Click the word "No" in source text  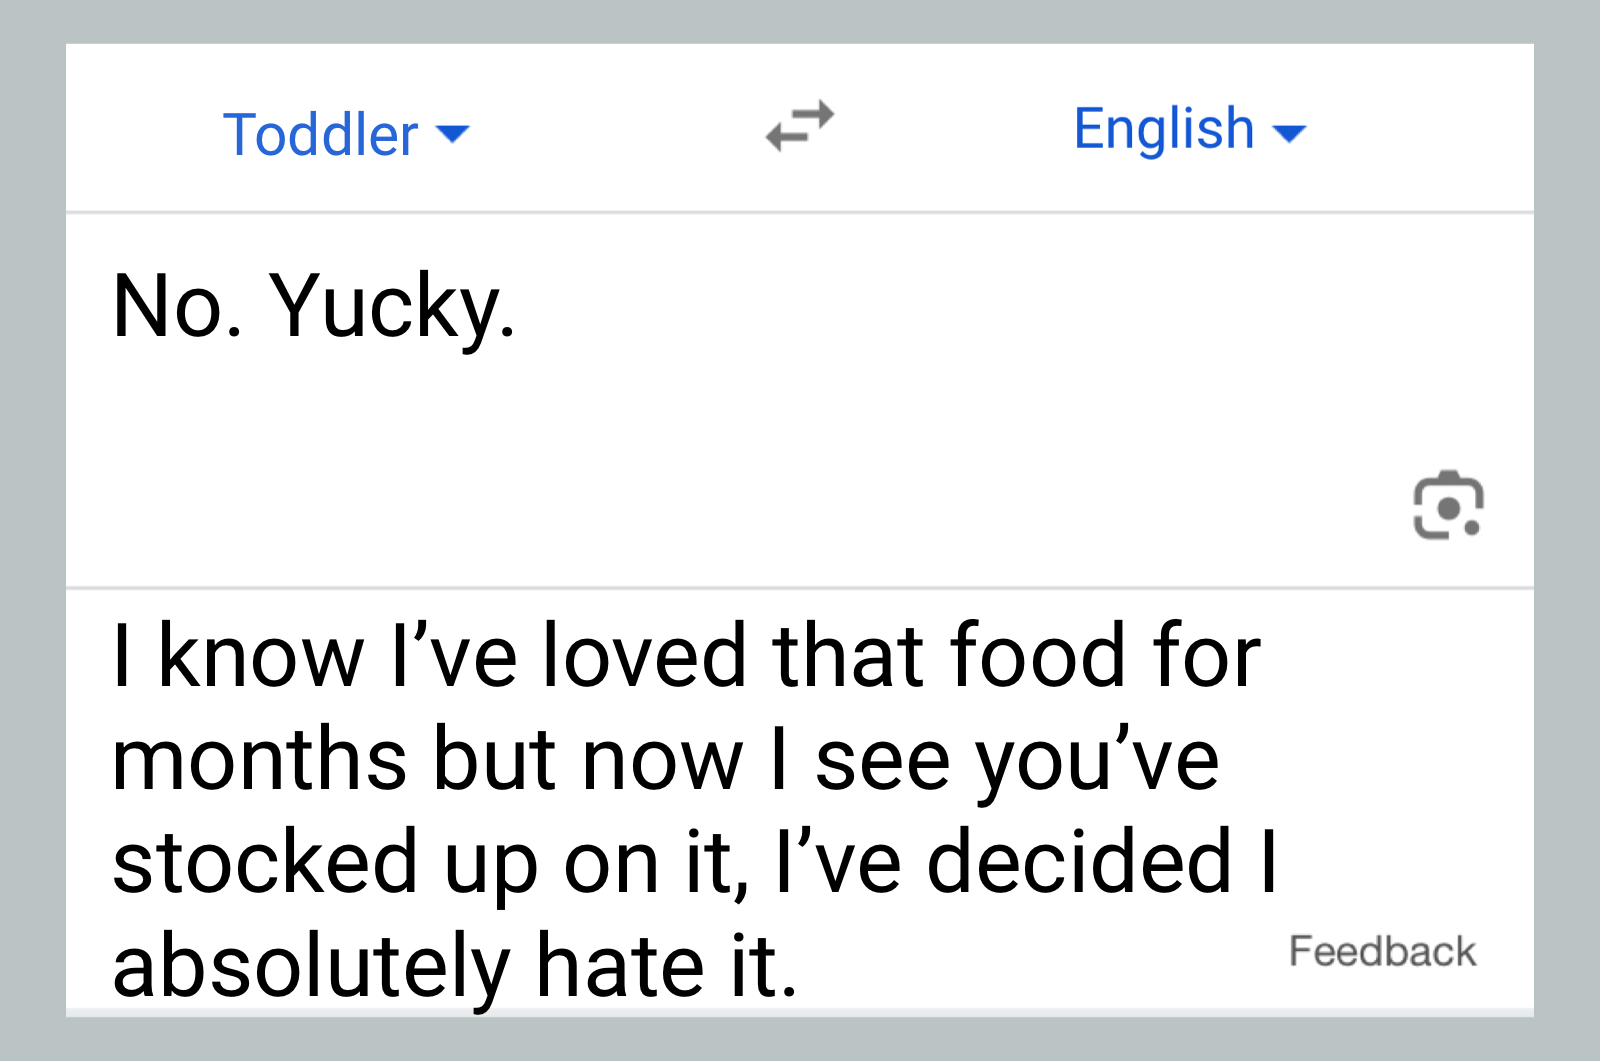tap(170, 307)
